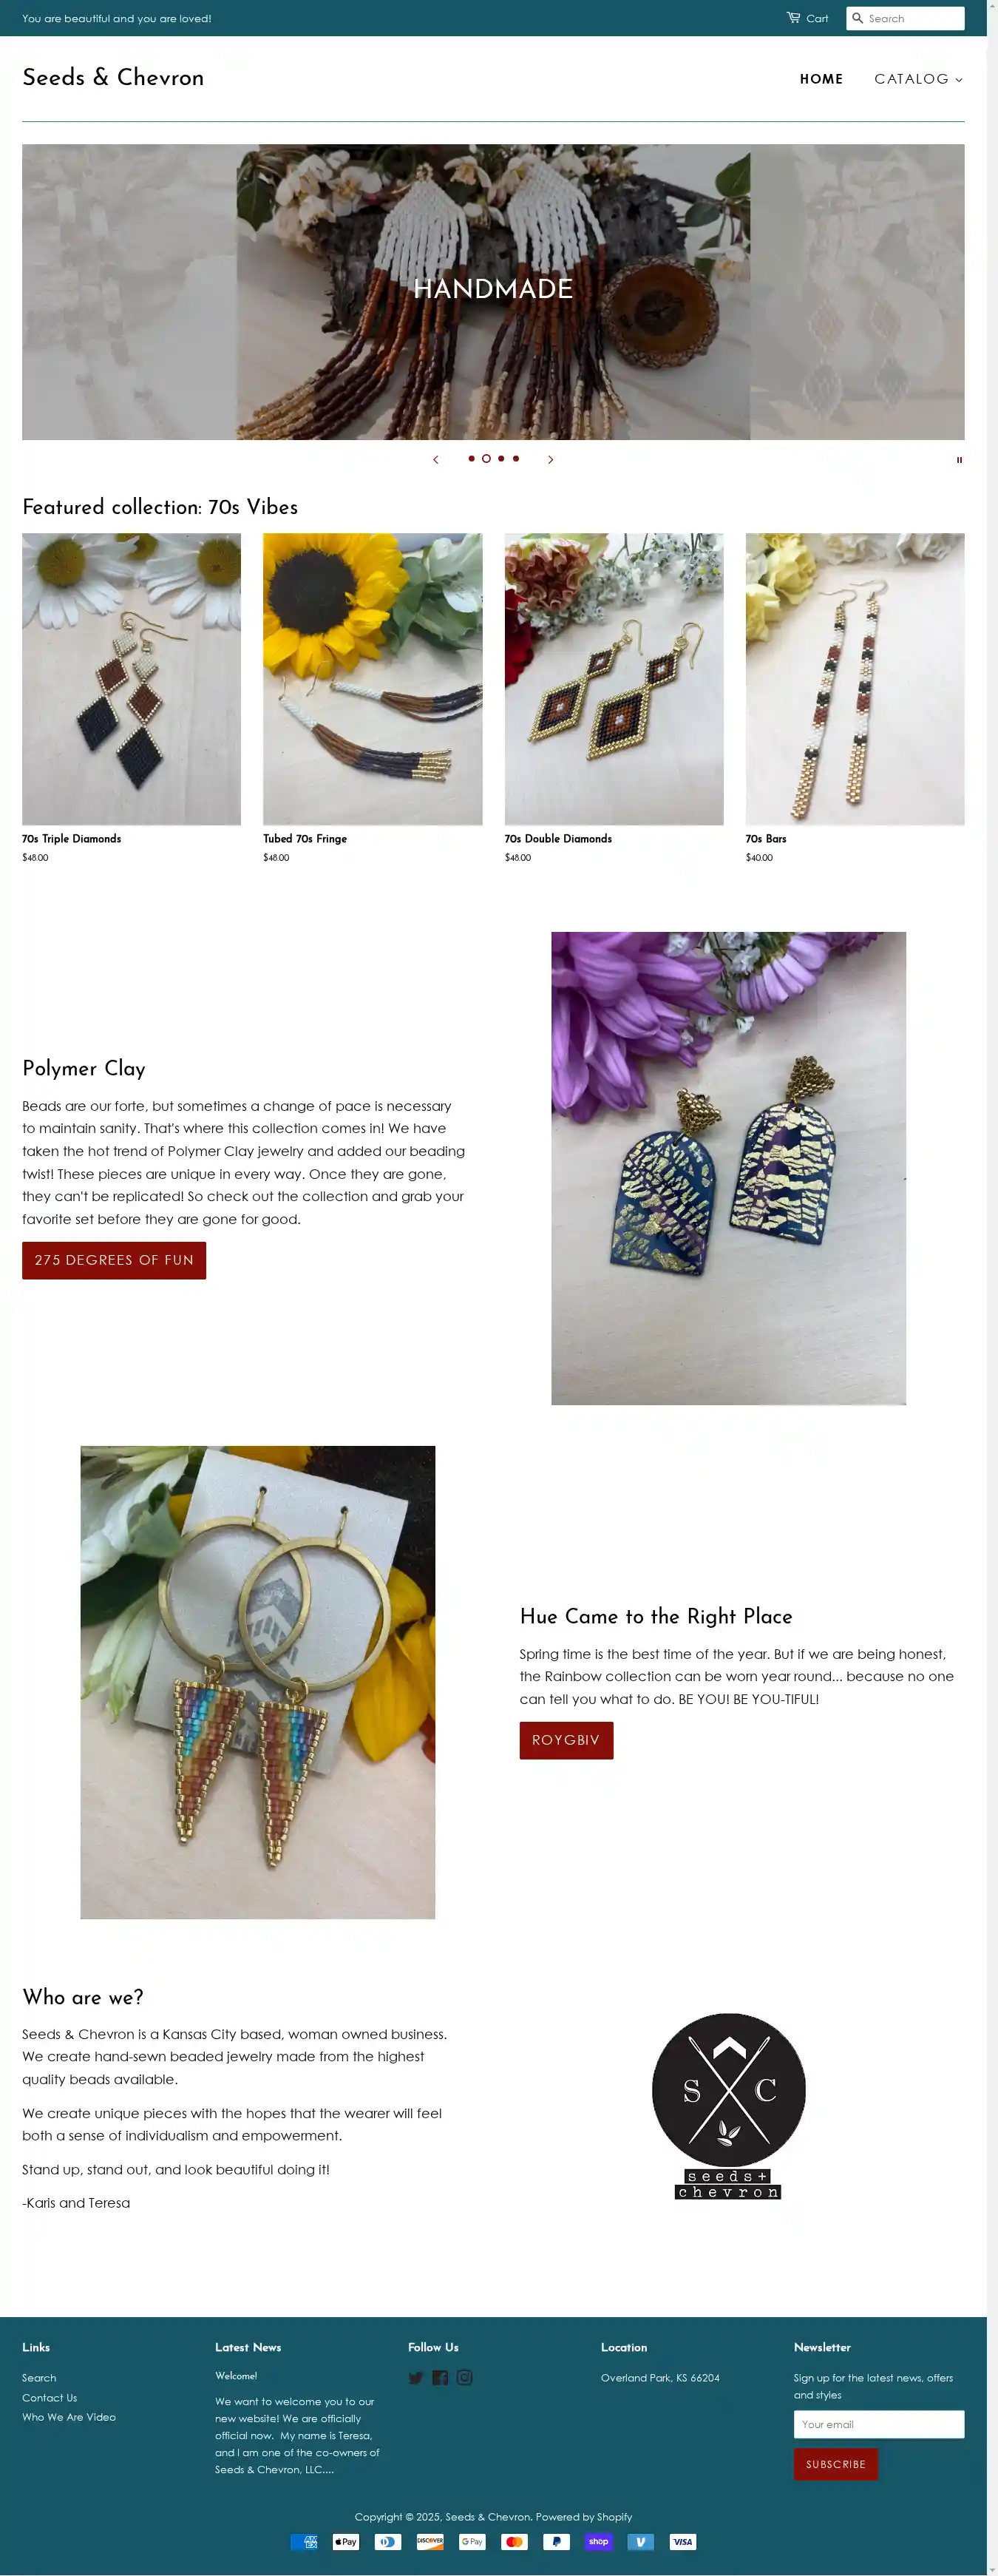The width and height of the screenshot is (998, 2576).
Task: Select the third slideshow dot
Action: (501, 458)
